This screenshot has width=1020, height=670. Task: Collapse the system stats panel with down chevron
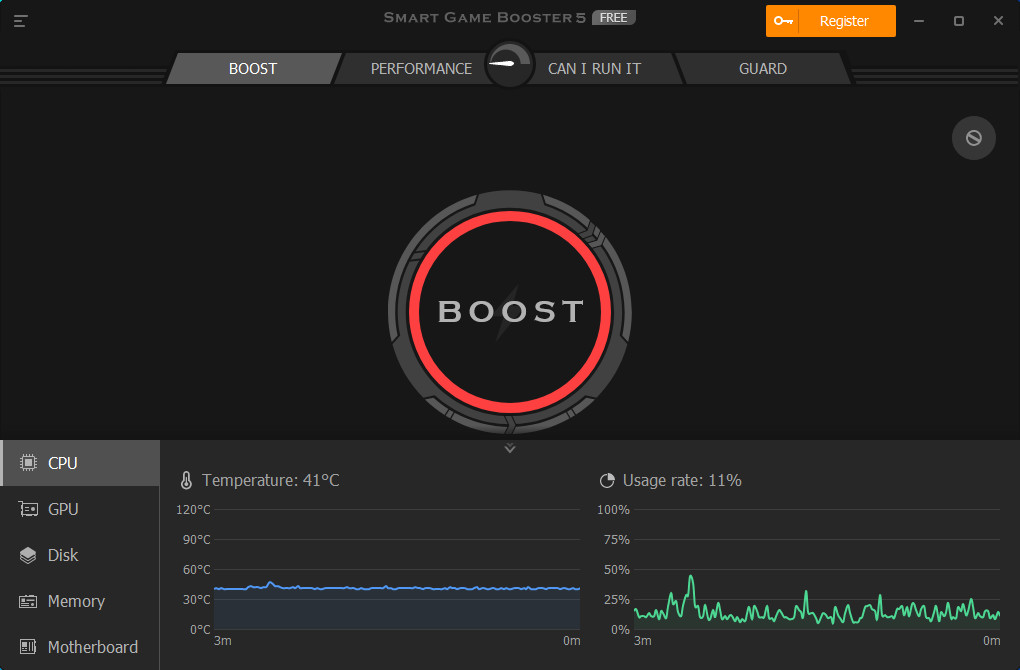pyautogui.click(x=509, y=448)
